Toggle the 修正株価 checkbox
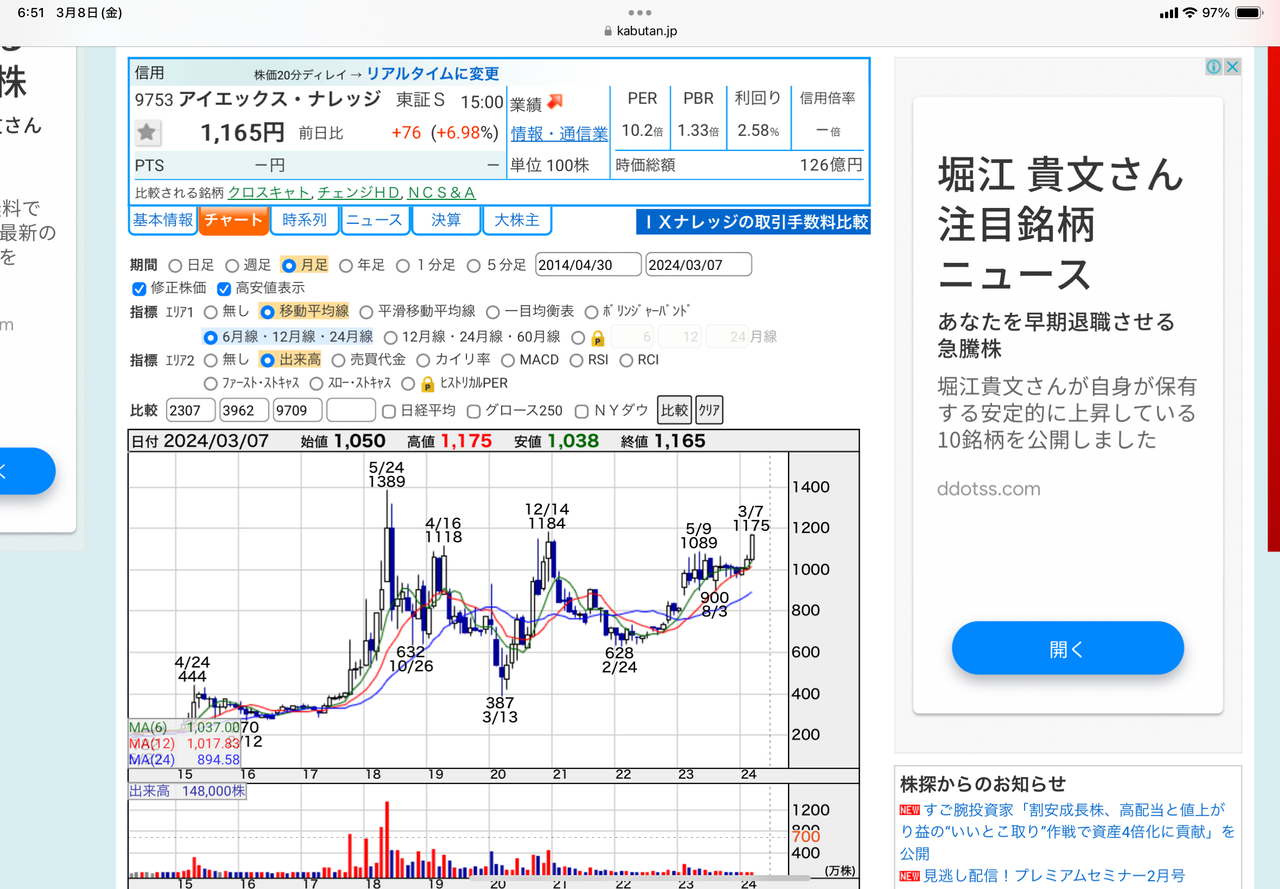The height and width of the screenshot is (889, 1280). click(x=139, y=289)
